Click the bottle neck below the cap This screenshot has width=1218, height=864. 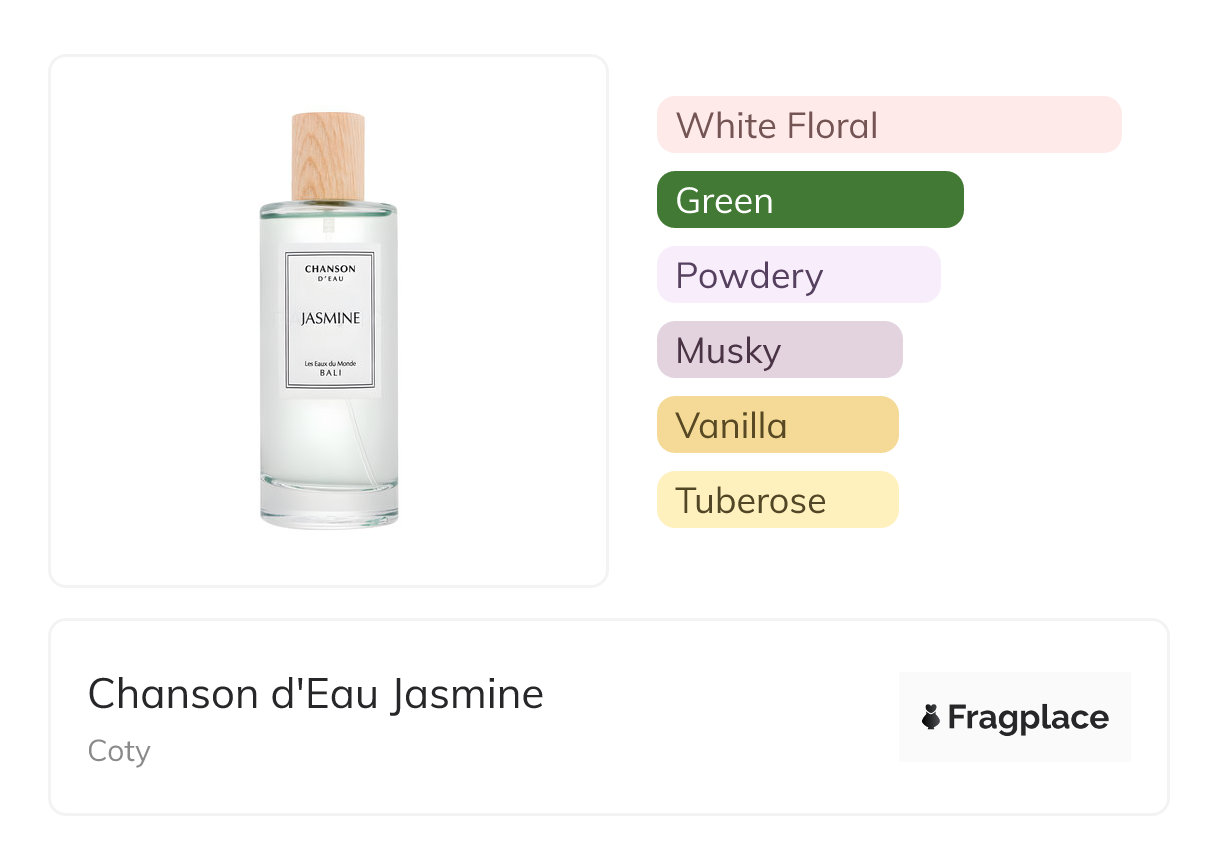click(328, 206)
